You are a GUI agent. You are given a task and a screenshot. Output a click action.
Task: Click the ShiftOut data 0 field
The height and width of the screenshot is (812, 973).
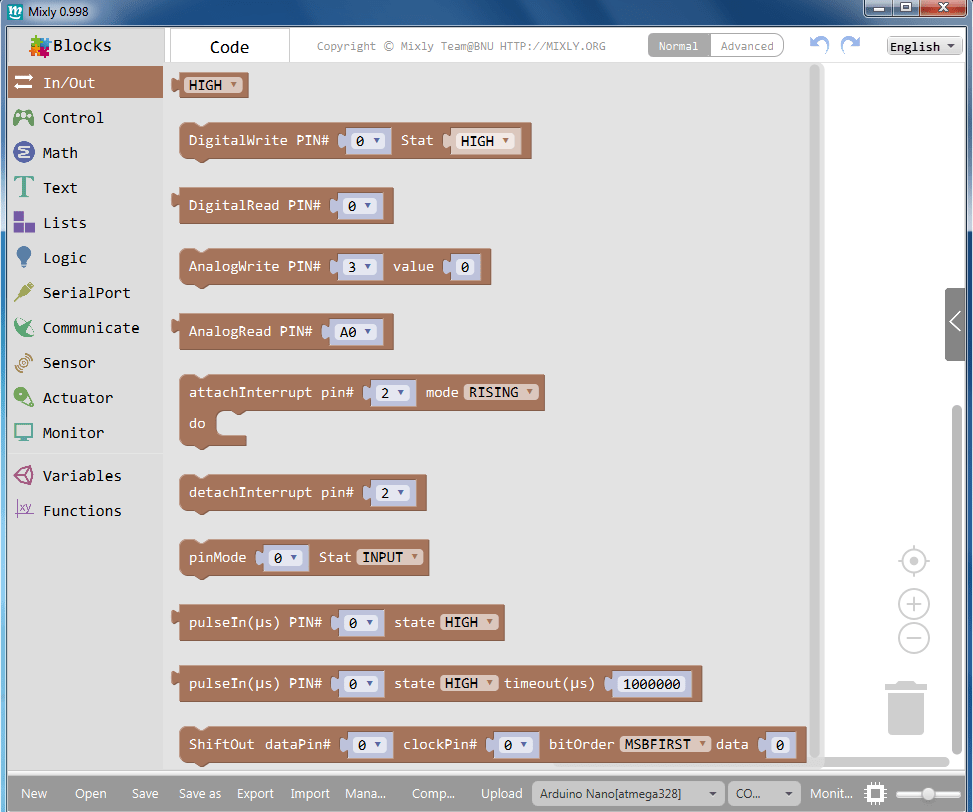click(780, 744)
